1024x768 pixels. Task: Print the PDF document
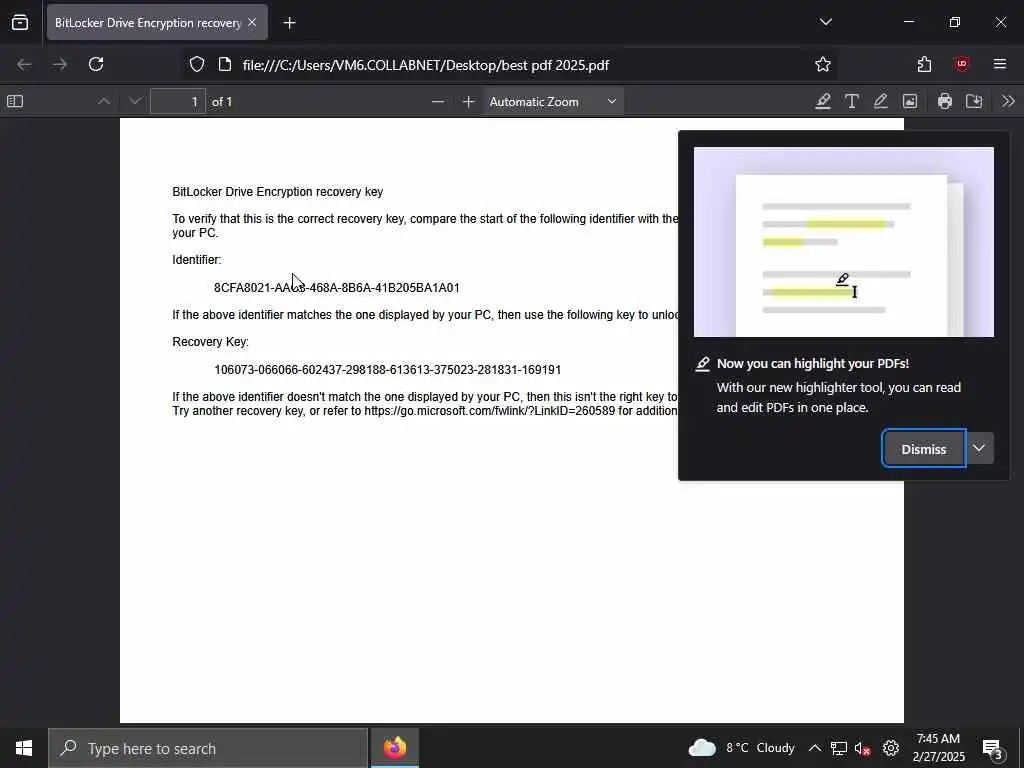click(944, 101)
